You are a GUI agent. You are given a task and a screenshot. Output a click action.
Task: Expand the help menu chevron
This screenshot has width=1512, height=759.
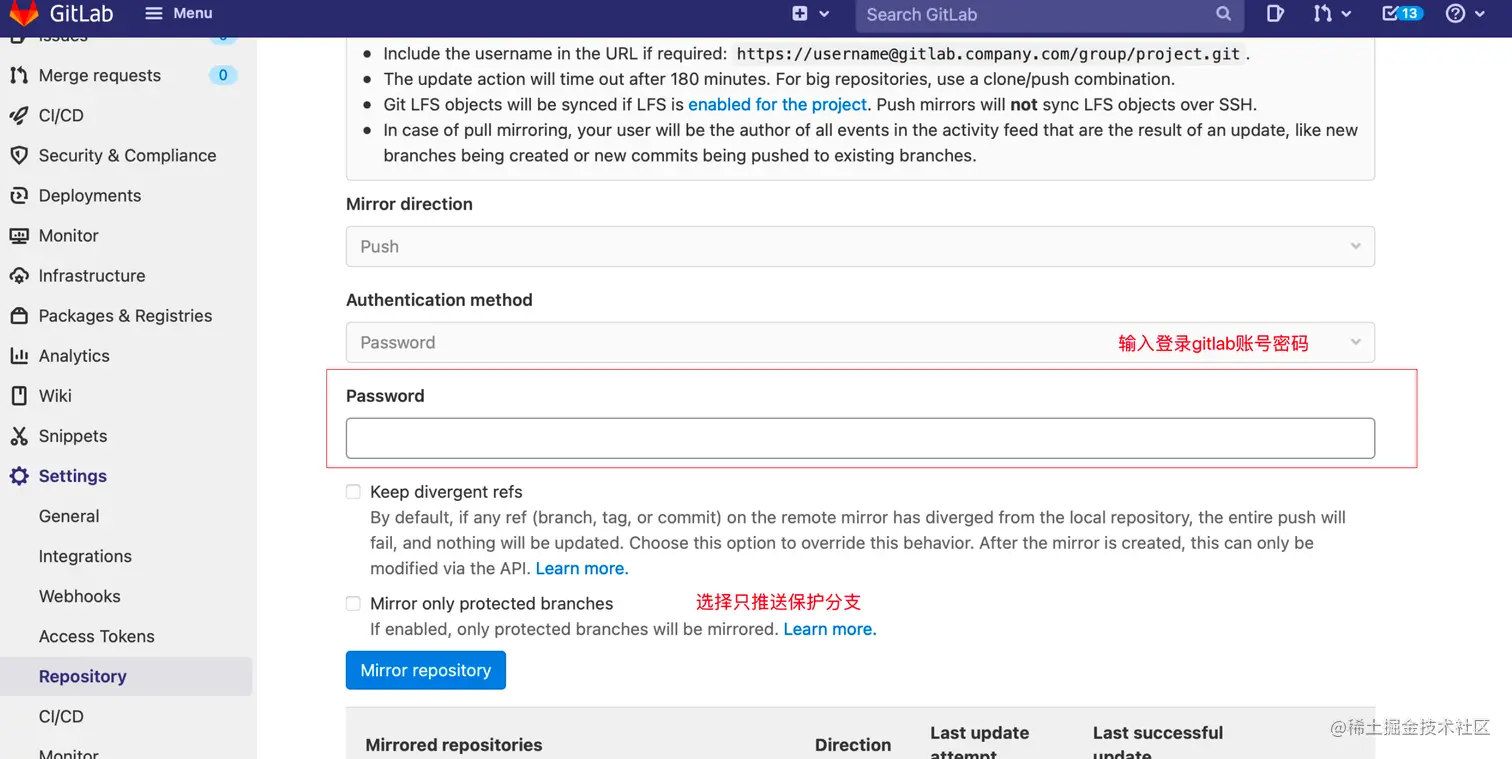click(1481, 13)
